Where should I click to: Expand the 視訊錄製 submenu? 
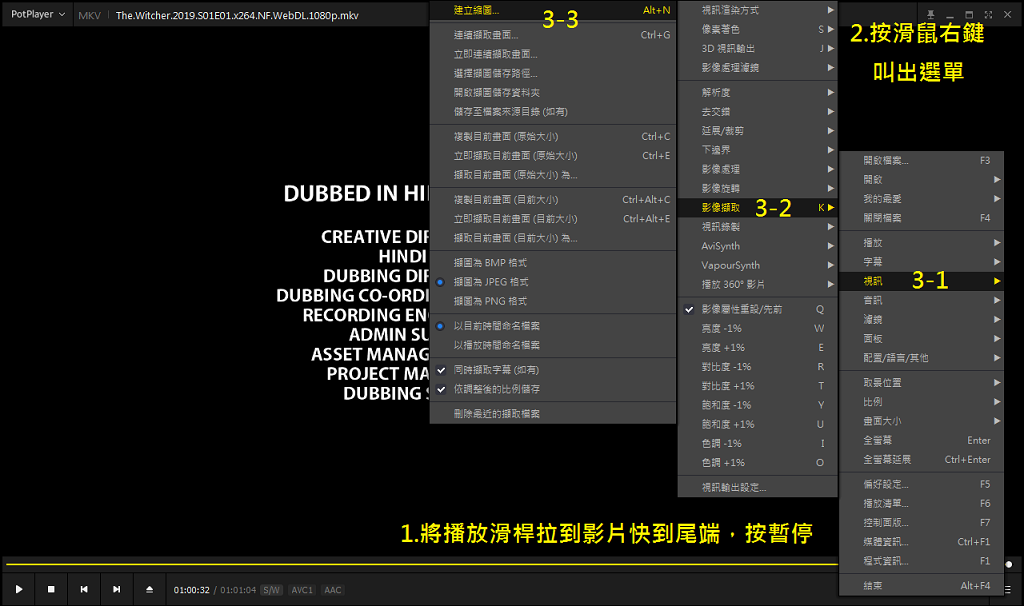pyautogui.click(x=758, y=227)
